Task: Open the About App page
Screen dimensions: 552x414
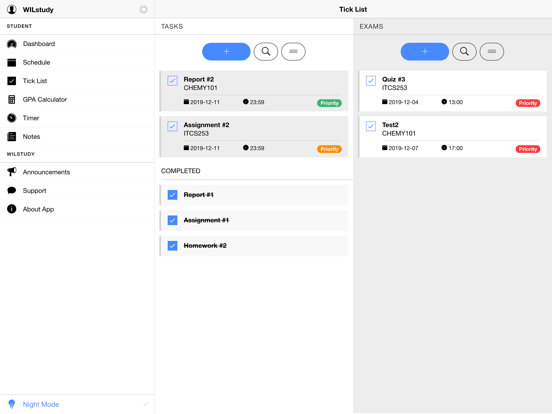Action: tap(77, 209)
